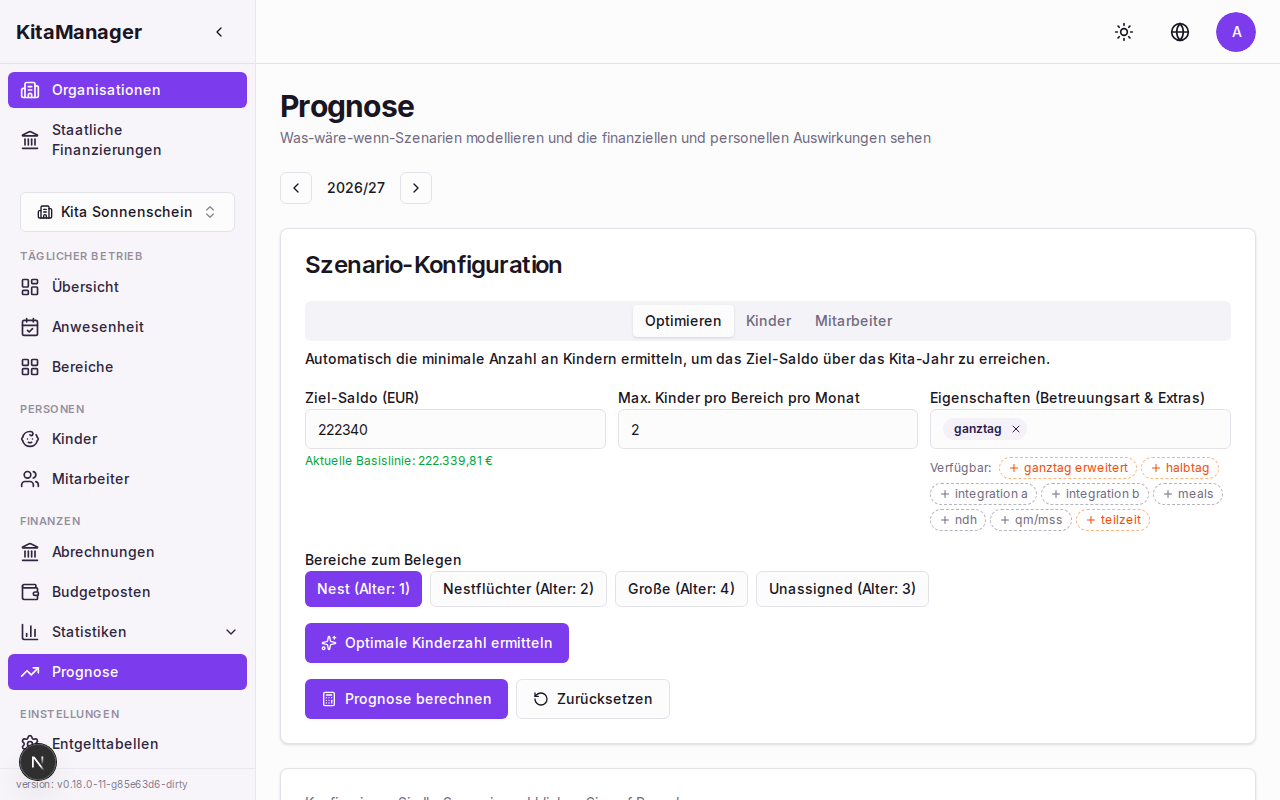Screen dimensions: 1280x800
Task: Switch to the Kinder scenario tab
Action: coord(768,321)
